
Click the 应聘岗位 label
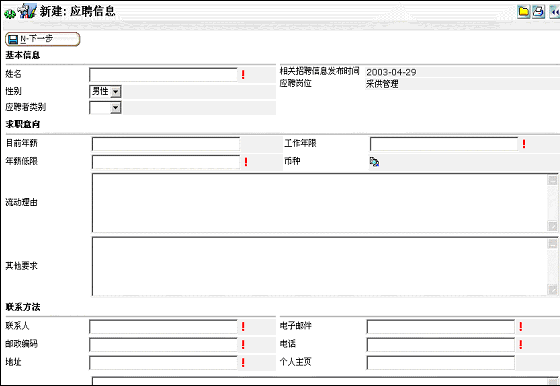296,84
